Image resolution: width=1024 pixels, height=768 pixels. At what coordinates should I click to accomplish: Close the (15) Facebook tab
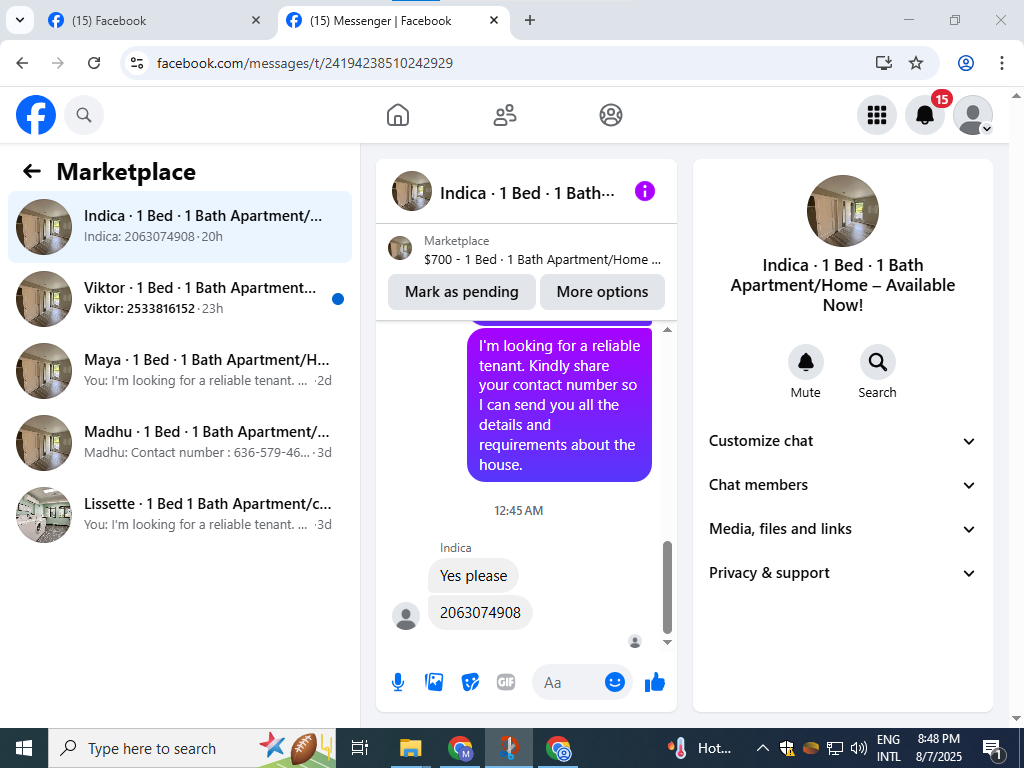[256, 20]
